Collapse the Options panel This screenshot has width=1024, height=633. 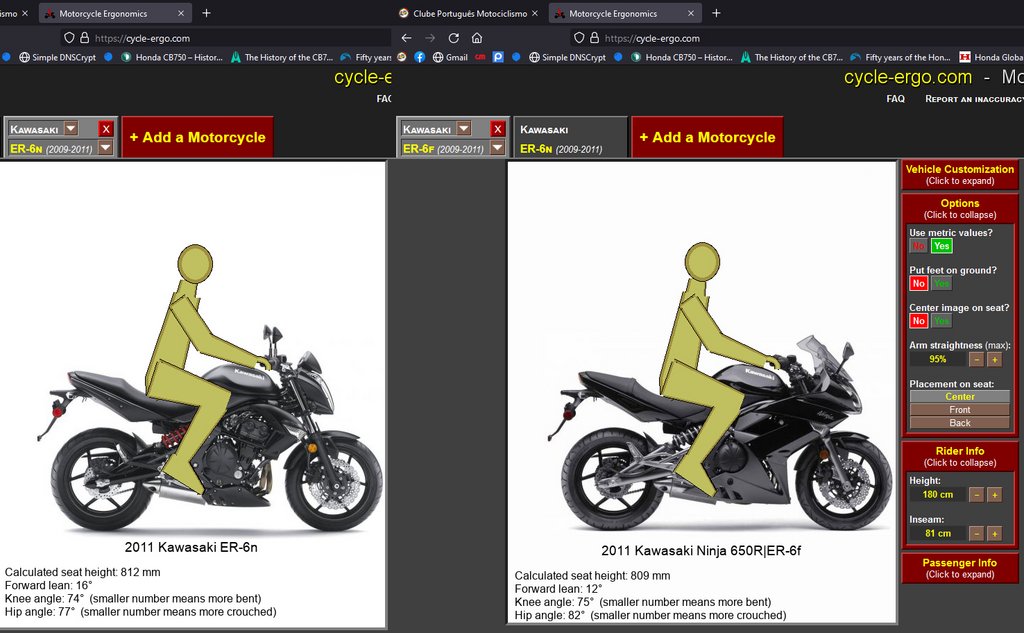coord(959,208)
